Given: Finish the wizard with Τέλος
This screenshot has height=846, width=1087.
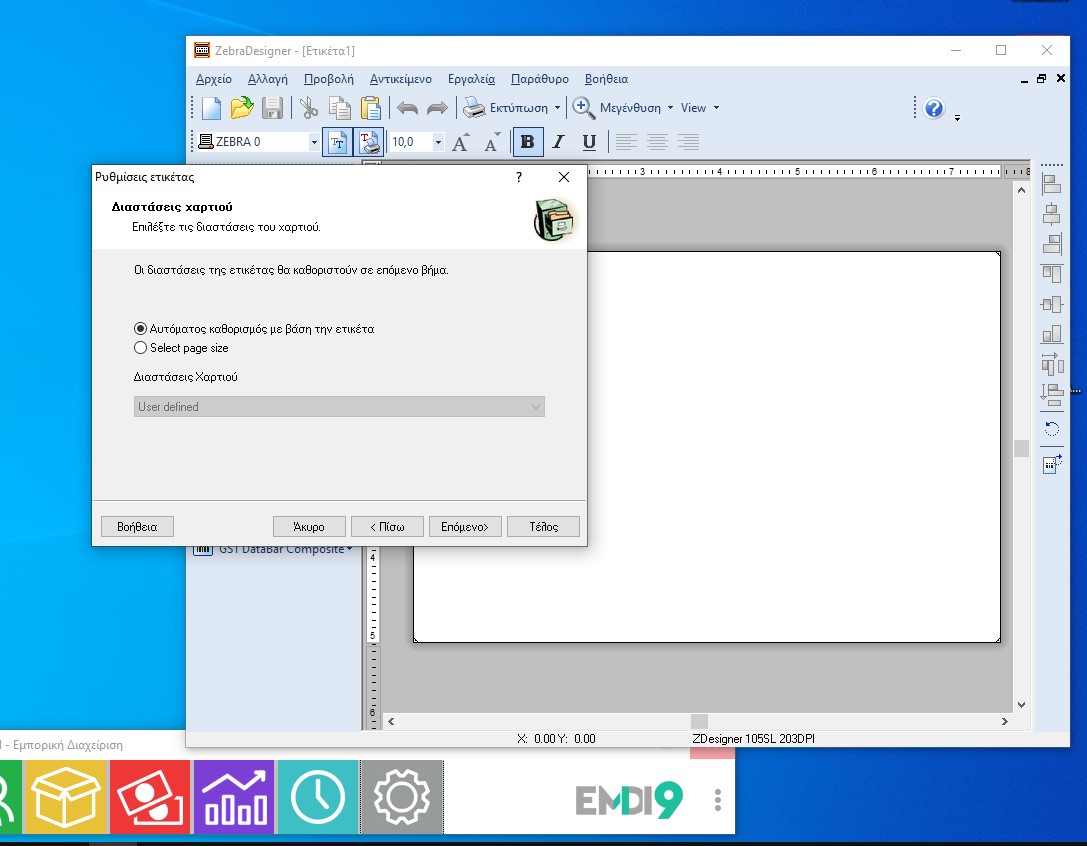Looking at the screenshot, I should point(544,526).
